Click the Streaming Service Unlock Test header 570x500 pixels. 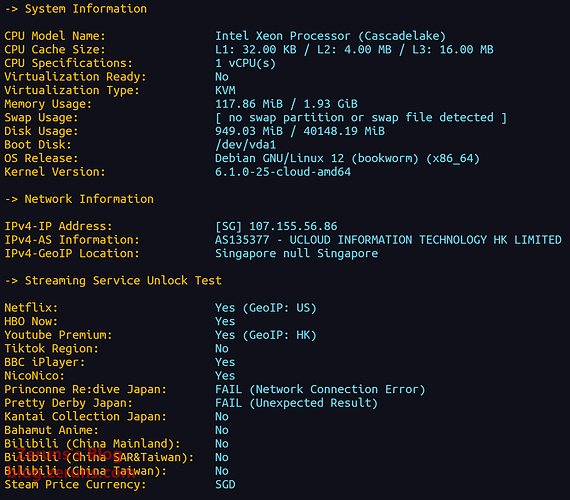click(x=113, y=281)
